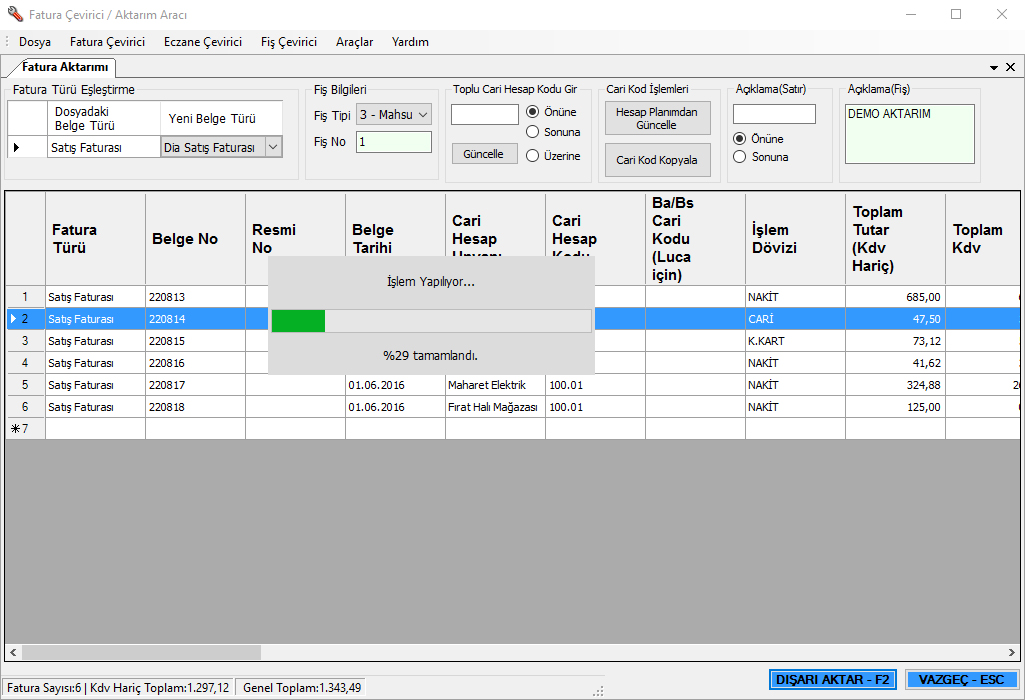Click the amount cell 324,88

click(896, 385)
